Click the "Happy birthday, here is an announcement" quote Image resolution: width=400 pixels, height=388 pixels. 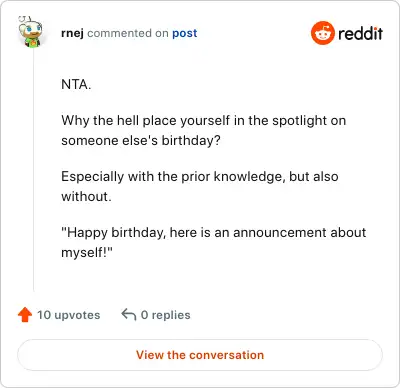click(x=214, y=232)
